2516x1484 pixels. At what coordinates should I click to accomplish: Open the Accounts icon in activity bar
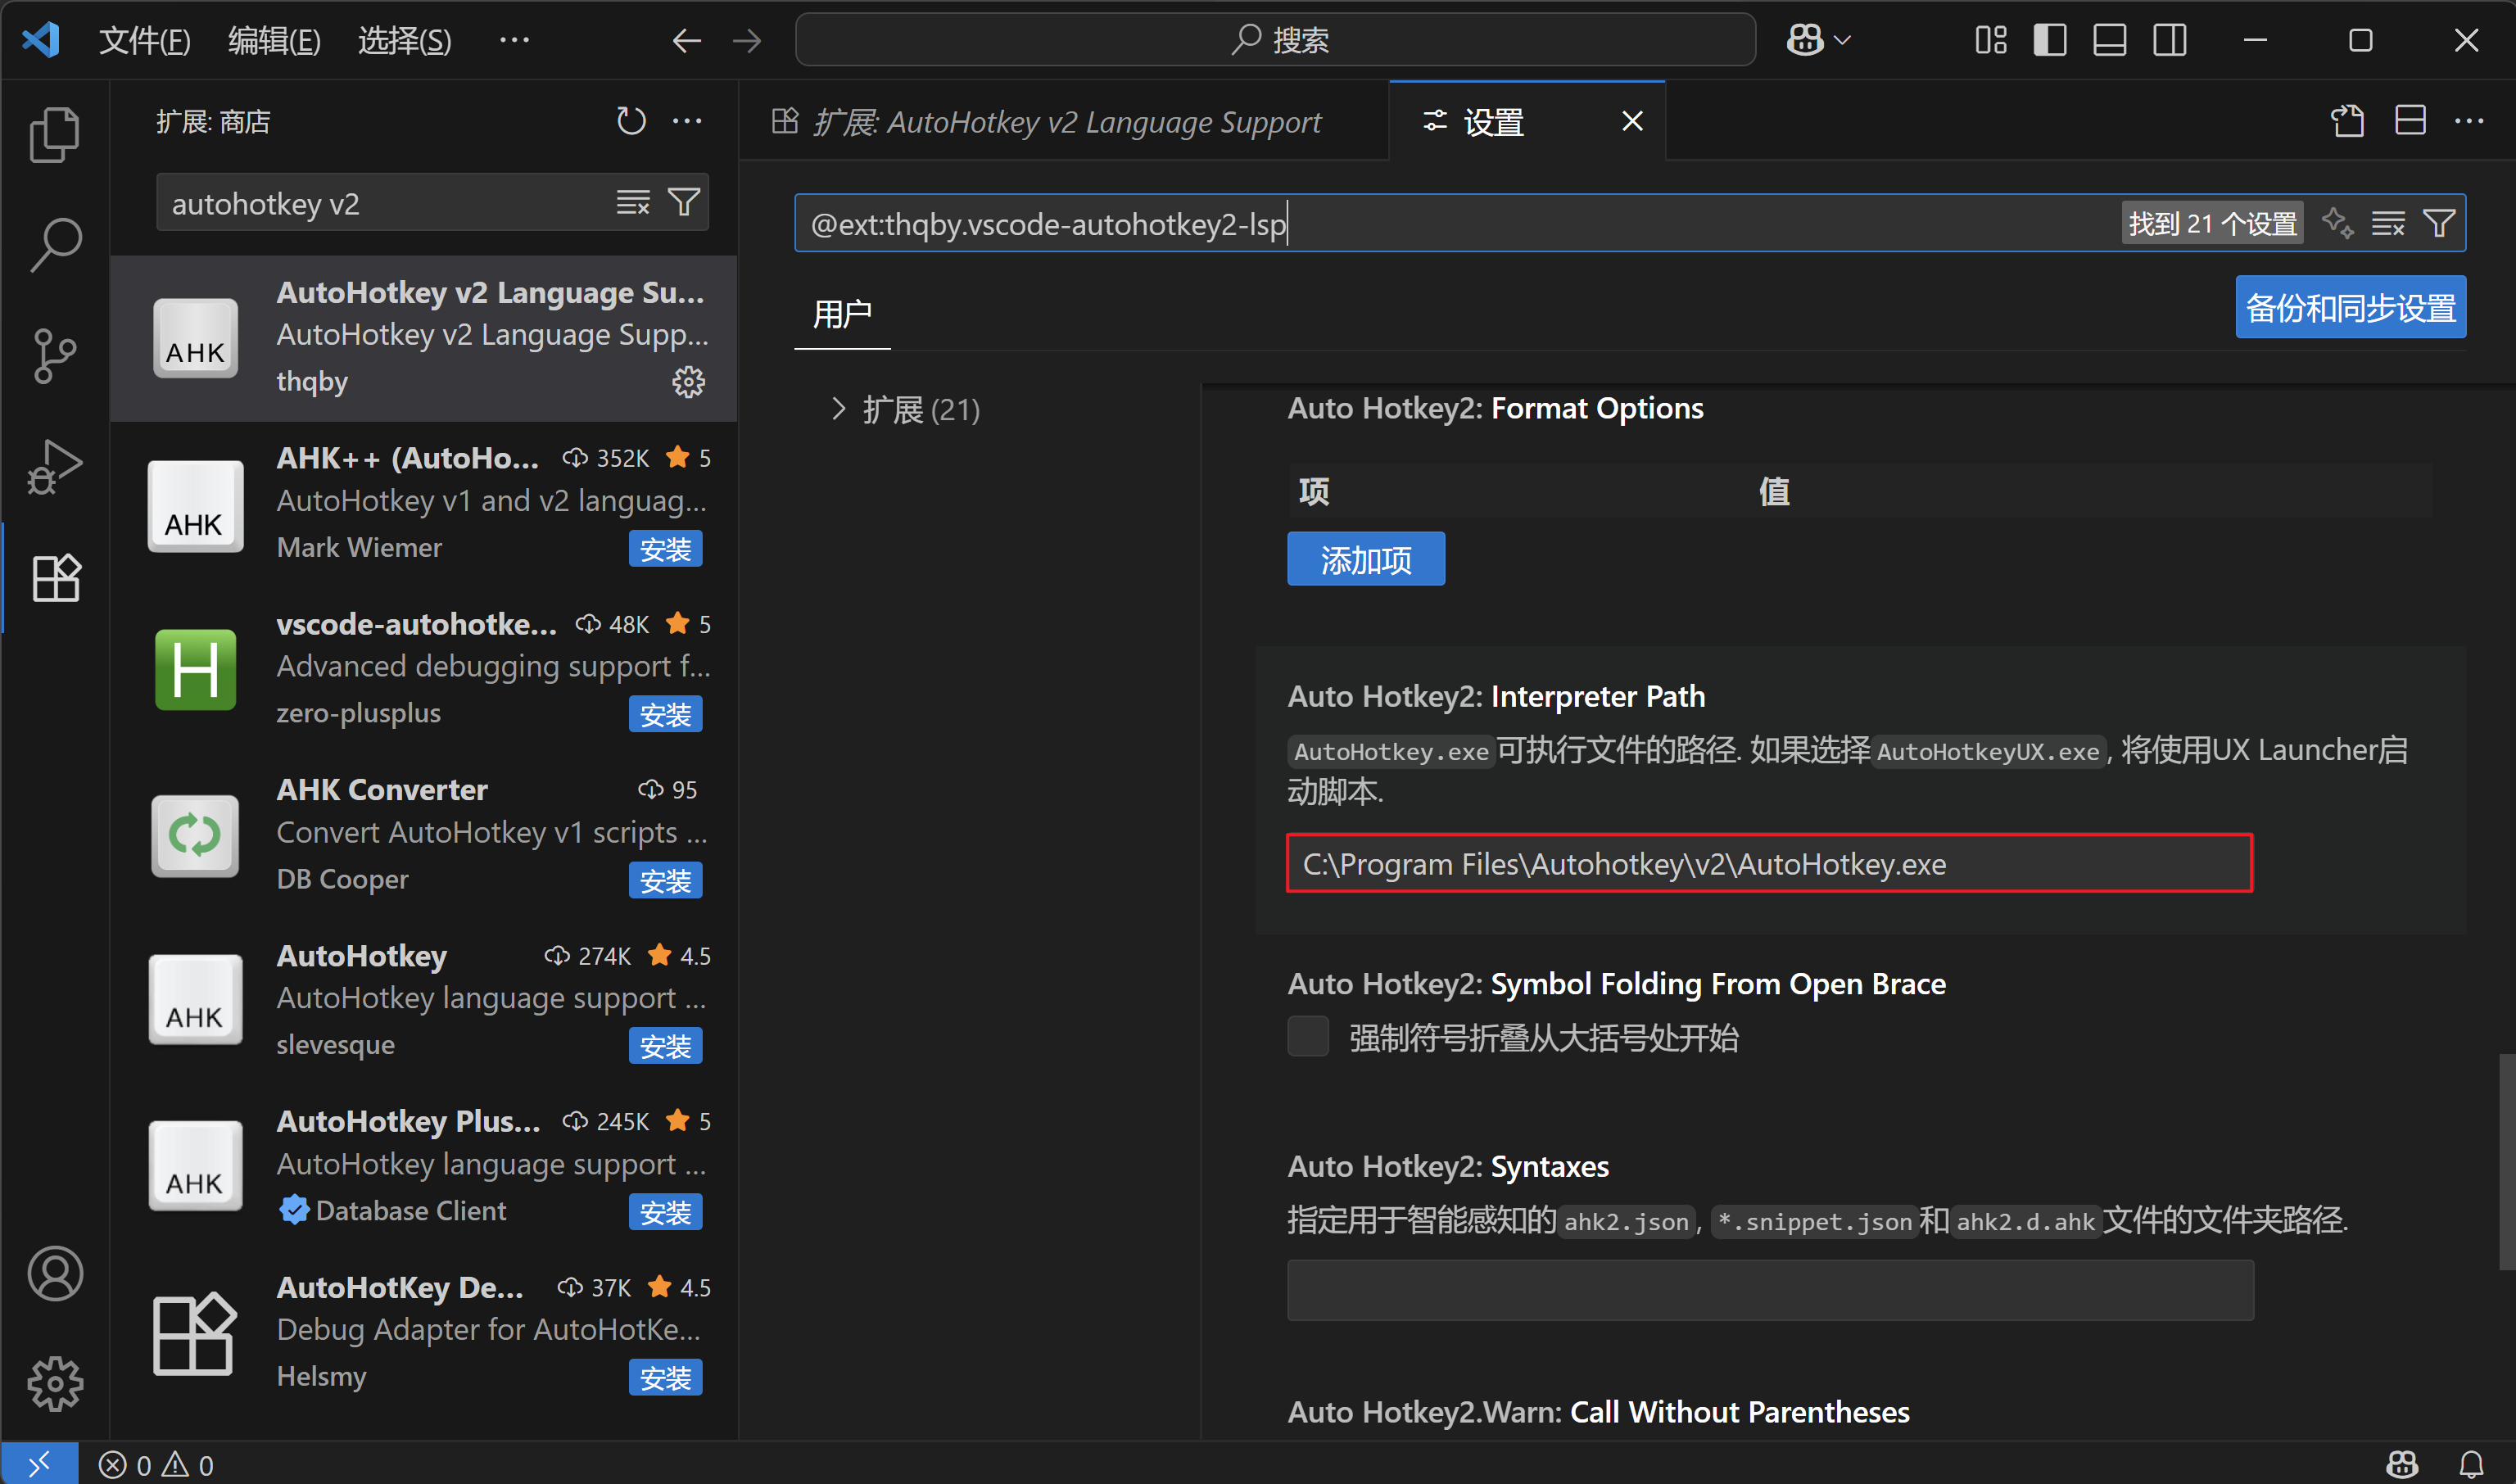(55, 1273)
